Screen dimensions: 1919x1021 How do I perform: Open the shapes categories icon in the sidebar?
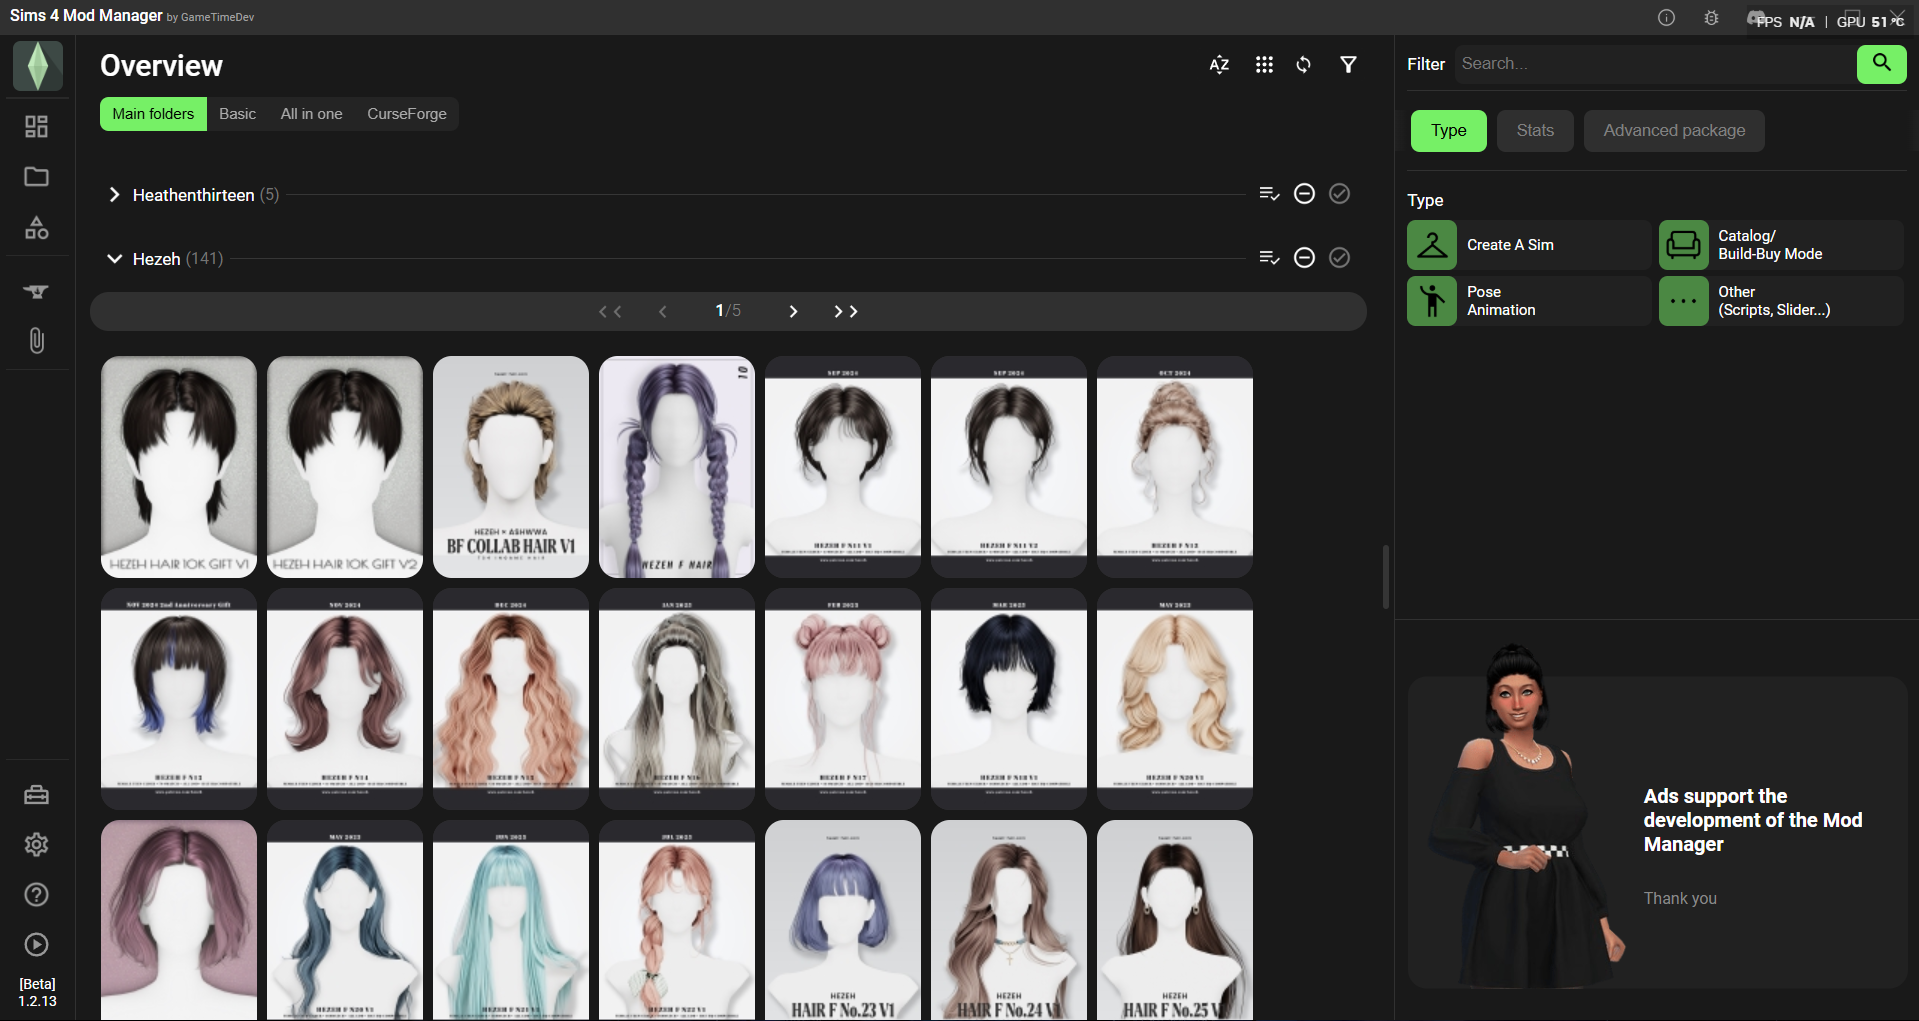pos(37,228)
